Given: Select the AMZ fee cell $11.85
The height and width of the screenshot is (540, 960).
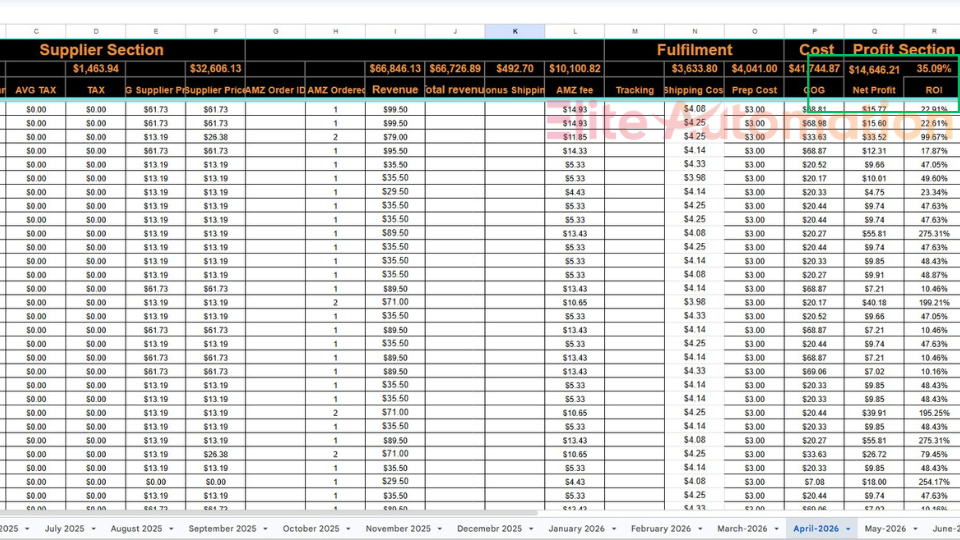Looking at the screenshot, I should click(574, 137).
